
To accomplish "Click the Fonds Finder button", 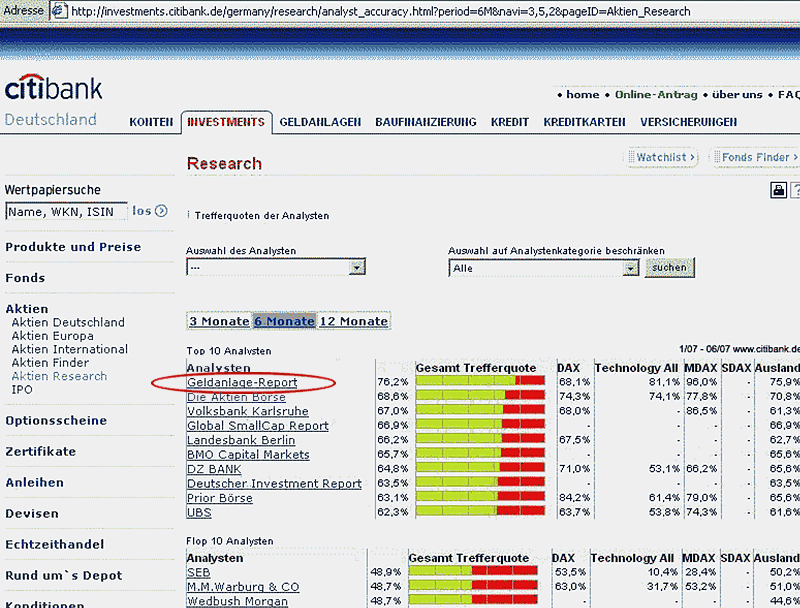I will tap(755, 157).
